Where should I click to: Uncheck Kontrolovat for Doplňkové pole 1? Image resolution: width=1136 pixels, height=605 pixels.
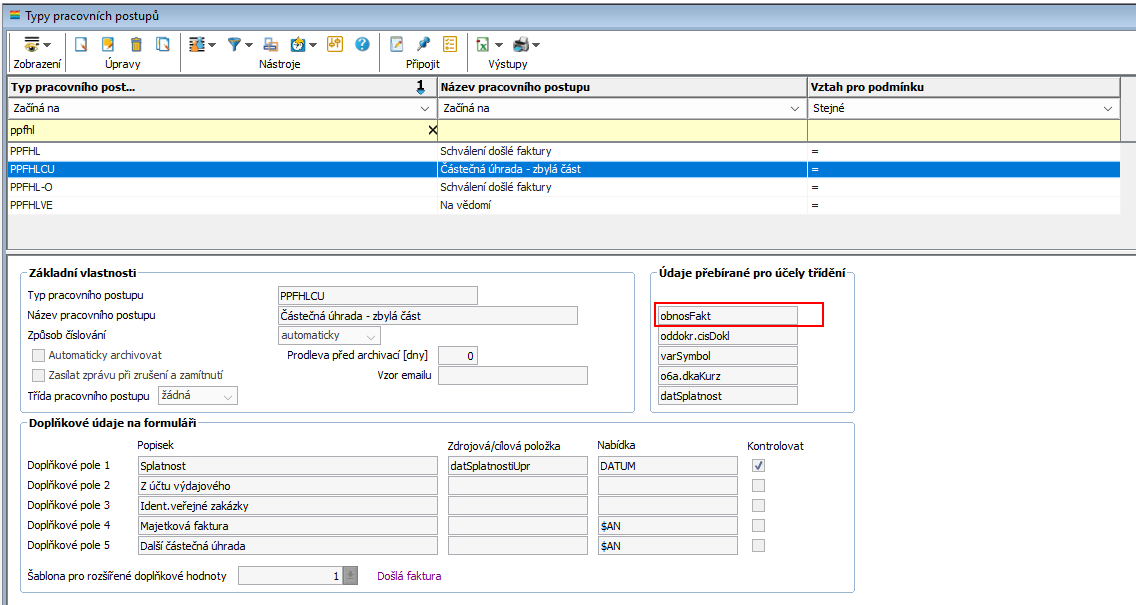point(759,465)
